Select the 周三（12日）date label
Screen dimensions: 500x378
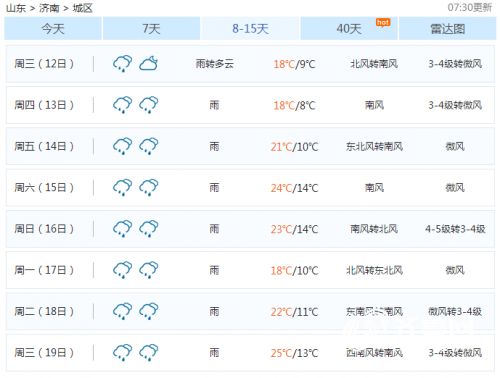[44, 64]
